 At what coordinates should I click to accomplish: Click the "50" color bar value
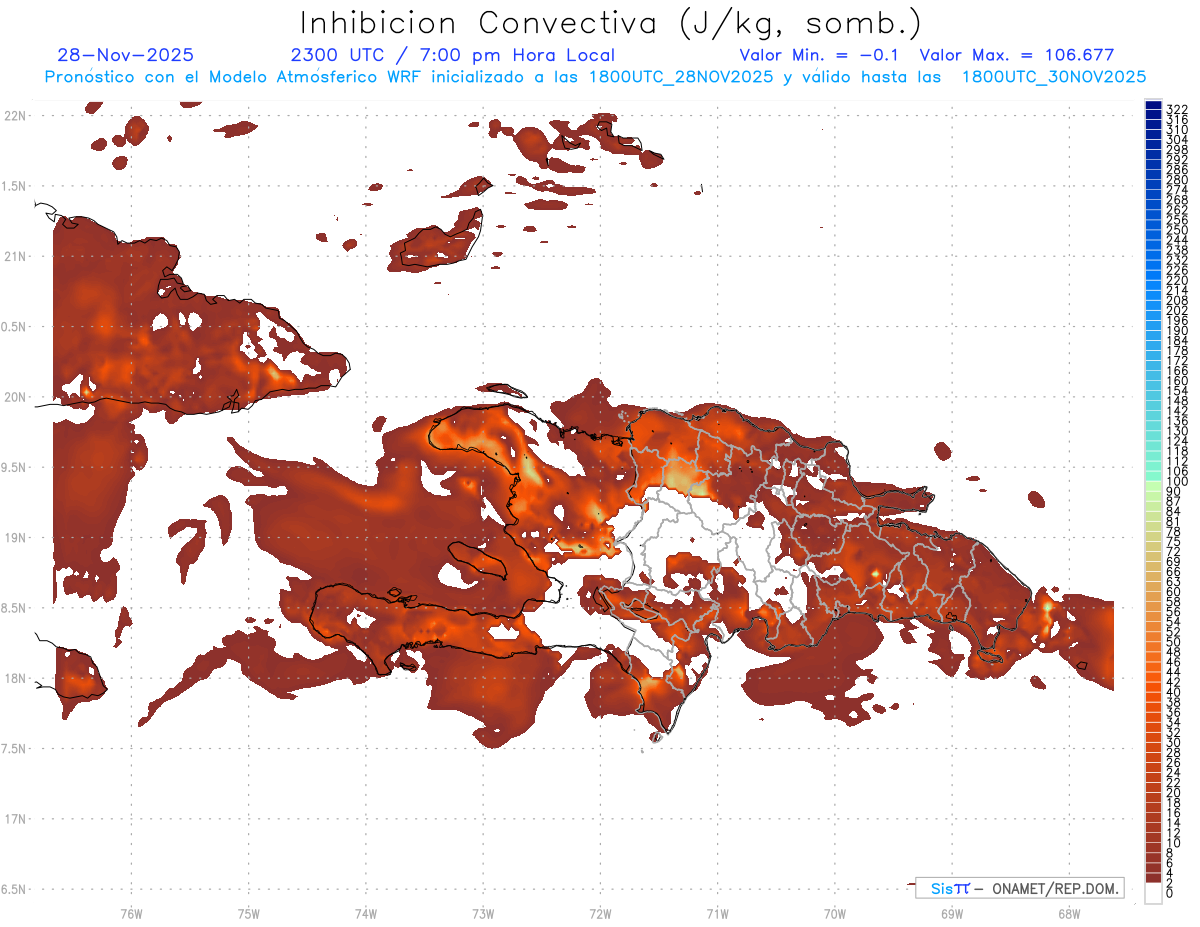tap(1174, 641)
